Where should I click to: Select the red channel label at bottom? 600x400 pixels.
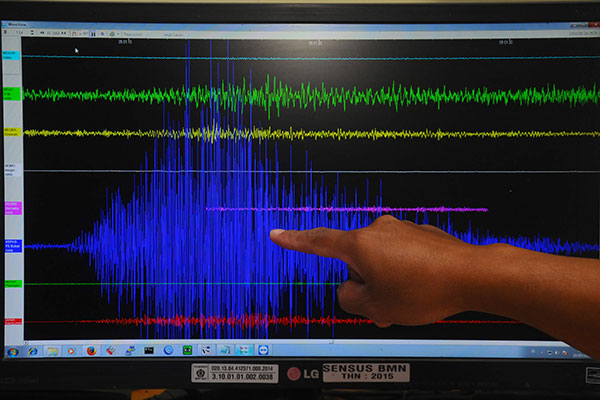point(11,322)
